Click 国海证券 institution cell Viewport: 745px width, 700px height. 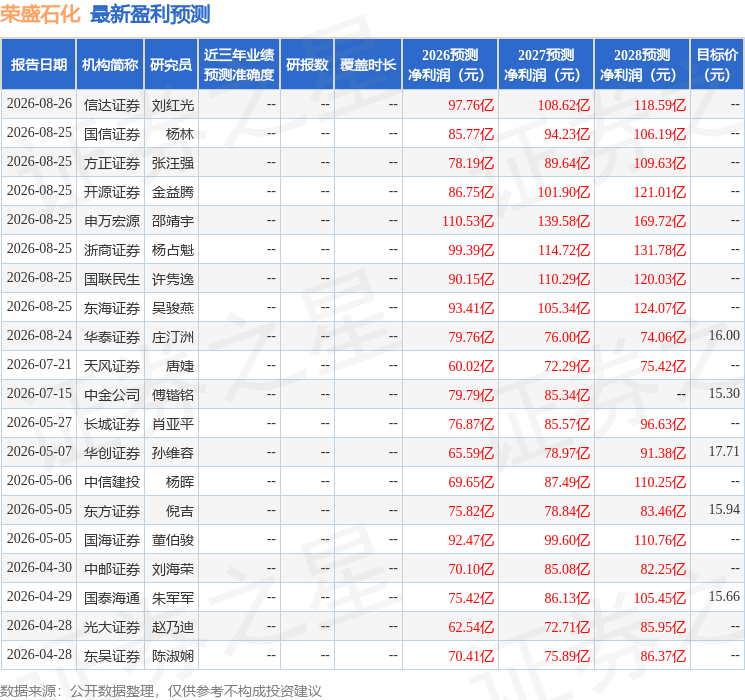[112, 540]
